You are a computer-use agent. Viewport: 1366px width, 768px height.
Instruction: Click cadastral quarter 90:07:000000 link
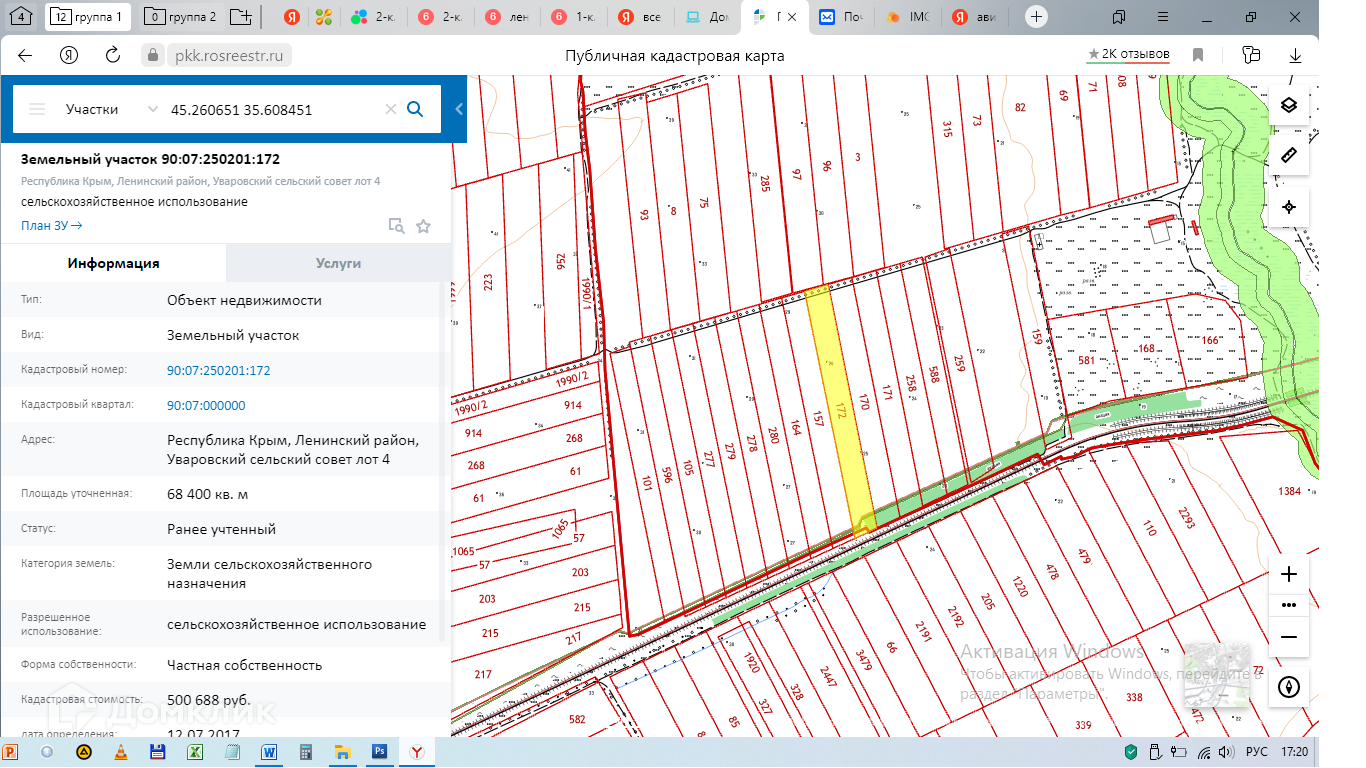tap(206, 406)
